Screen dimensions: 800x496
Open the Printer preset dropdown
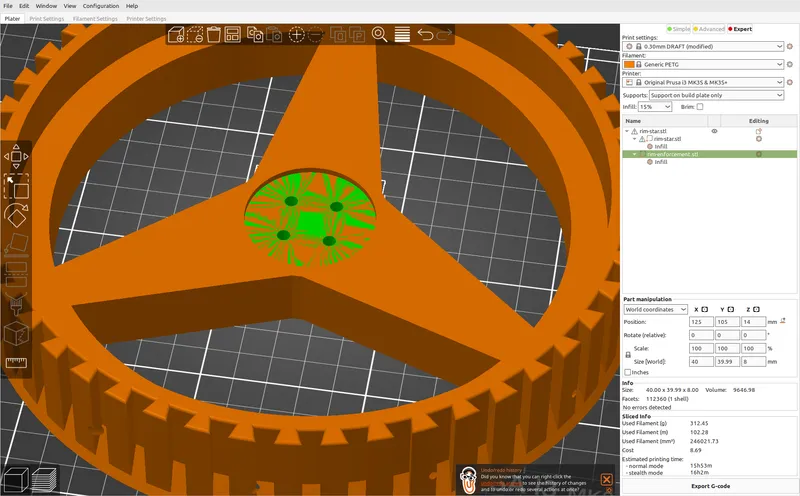[703, 82]
